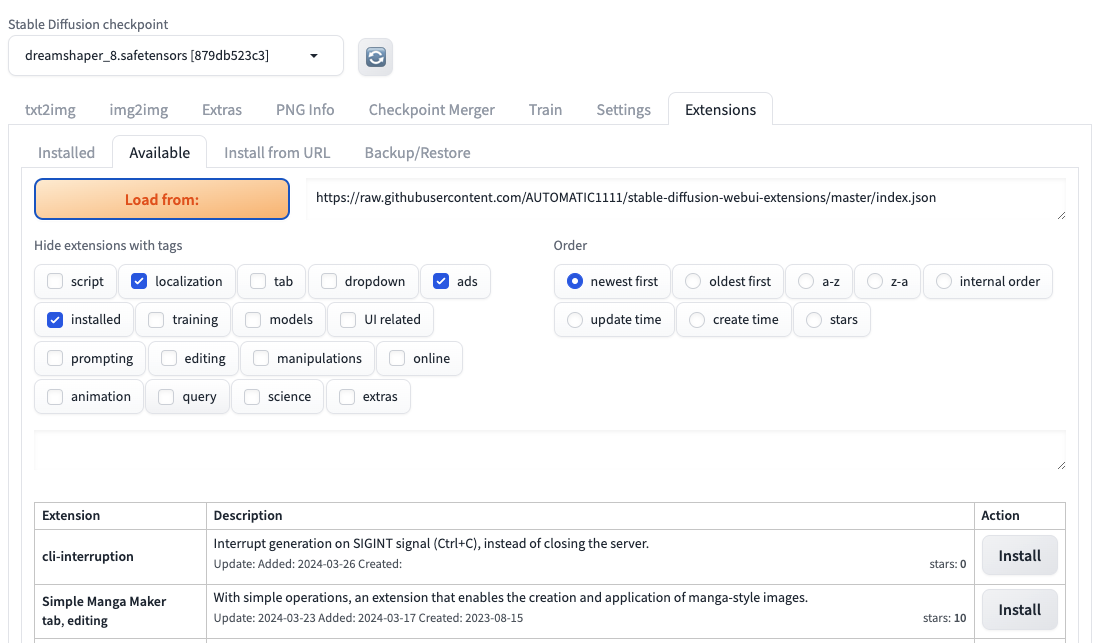Viewport: 1103px width, 643px height.
Task: Select the oldest first order option
Action: [693, 282]
